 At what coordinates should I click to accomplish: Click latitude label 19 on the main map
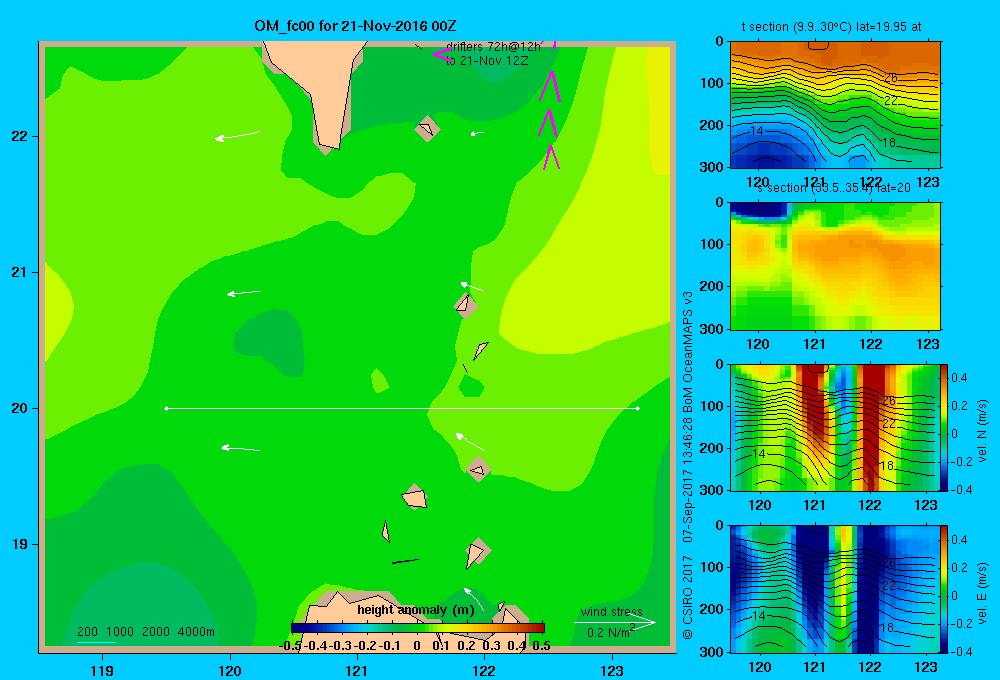pyautogui.click(x=19, y=544)
